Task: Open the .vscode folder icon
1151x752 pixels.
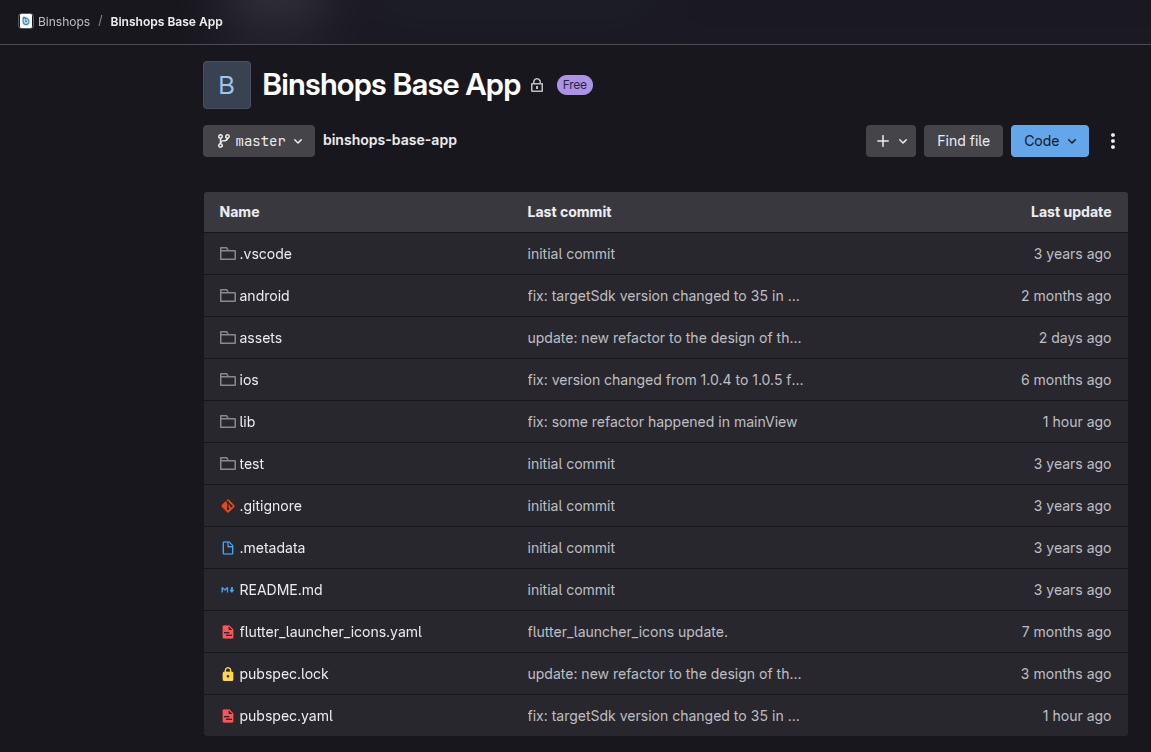Action: click(227, 254)
